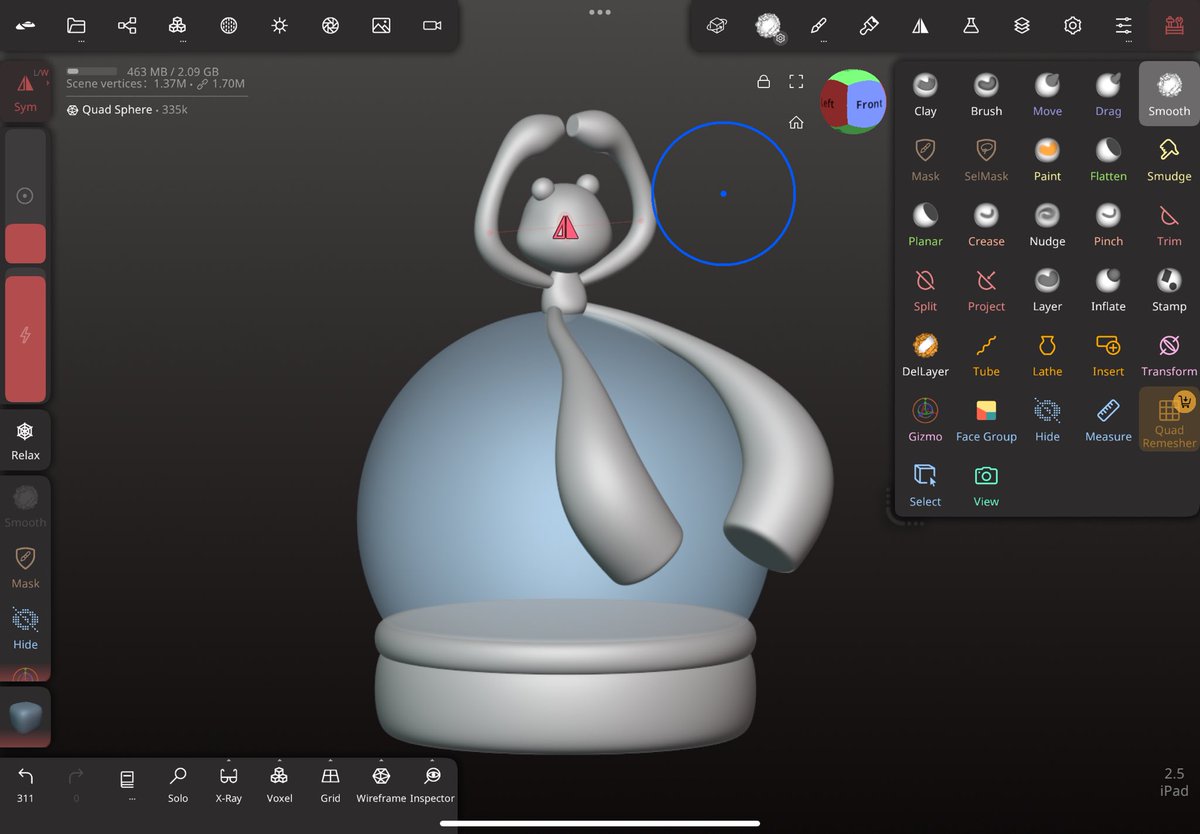The height and width of the screenshot is (834, 1200).
Task: Undo the last action (311)
Action: tap(26, 784)
